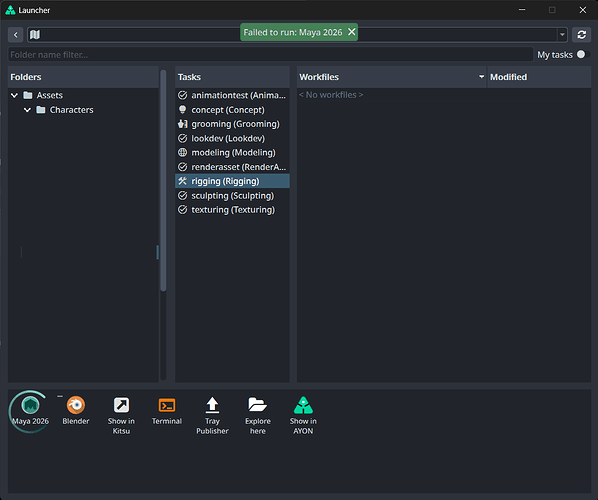Screen dimensions: 598x500
Task: Collapse the Characters folder chevron
Action: coord(27,110)
